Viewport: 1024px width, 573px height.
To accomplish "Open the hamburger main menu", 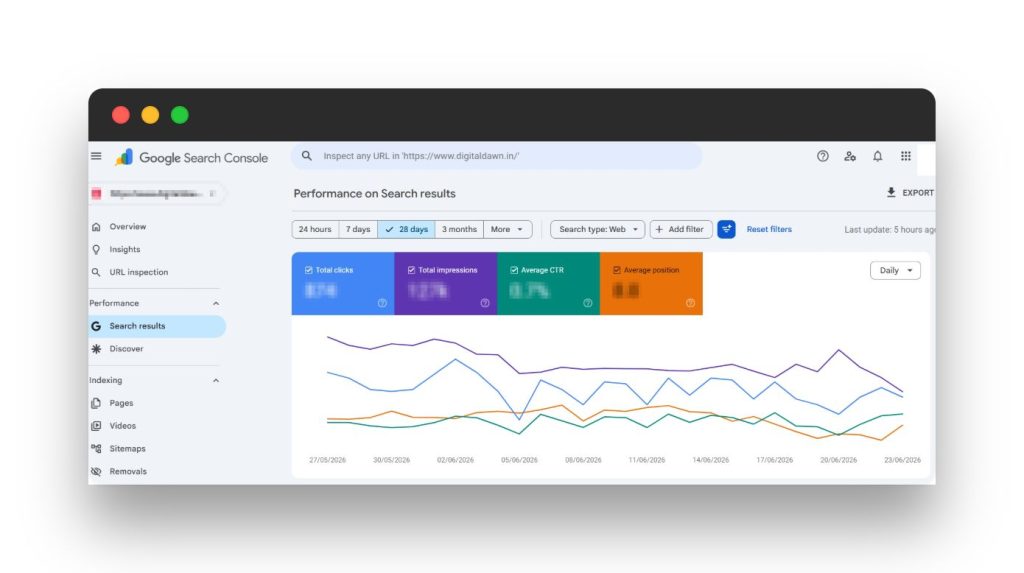I will pyautogui.click(x=96, y=156).
